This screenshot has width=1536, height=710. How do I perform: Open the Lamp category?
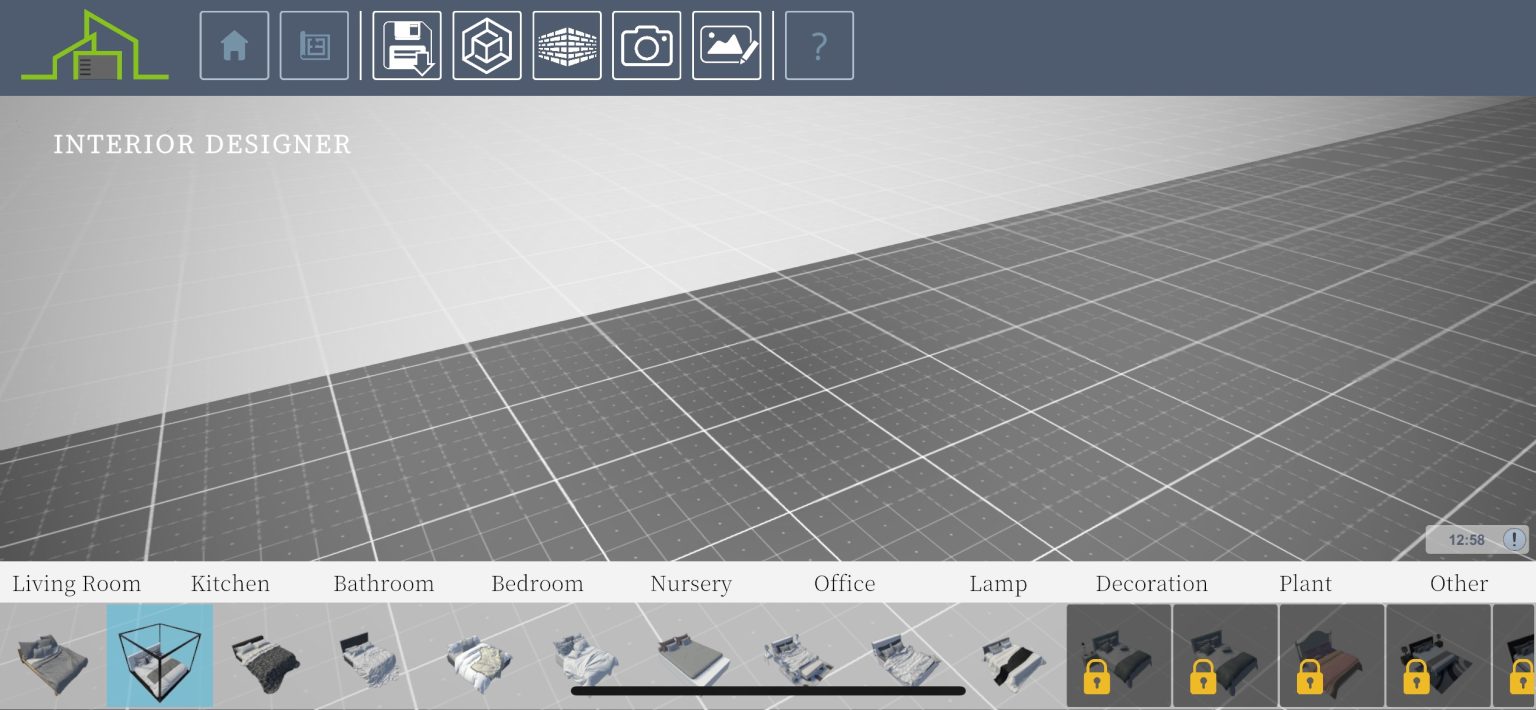coord(998,583)
